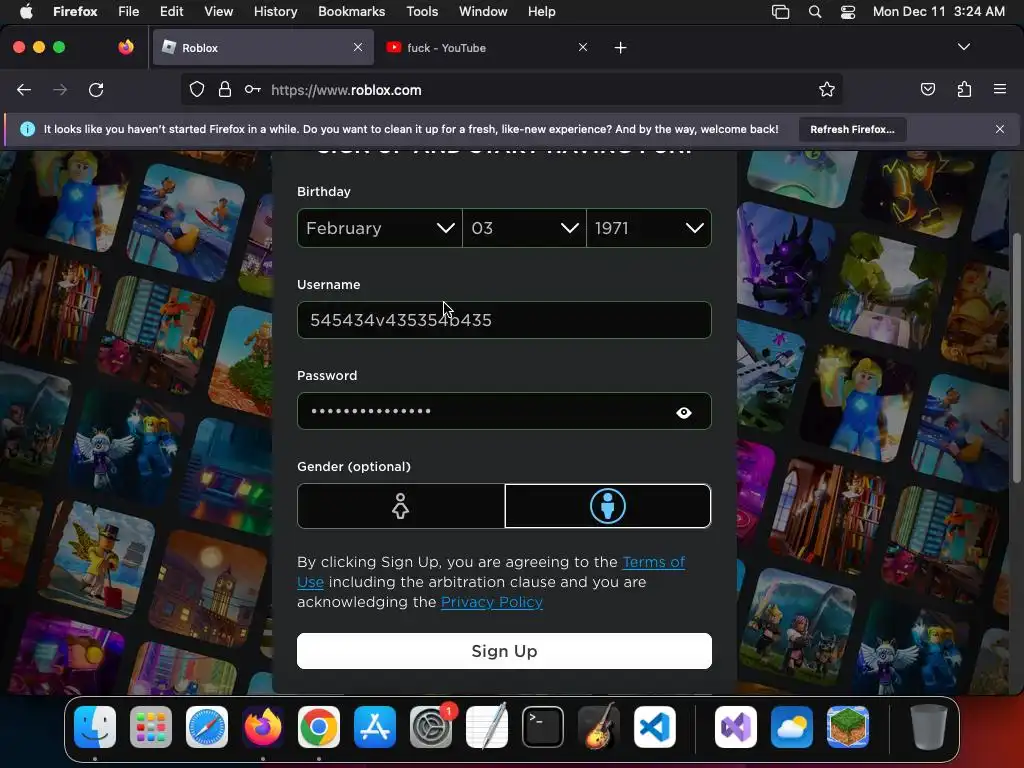The width and height of the screenshot is (1024, 768).
Task: Open the Privacy Policy link
Action: [x=492, y=602]
